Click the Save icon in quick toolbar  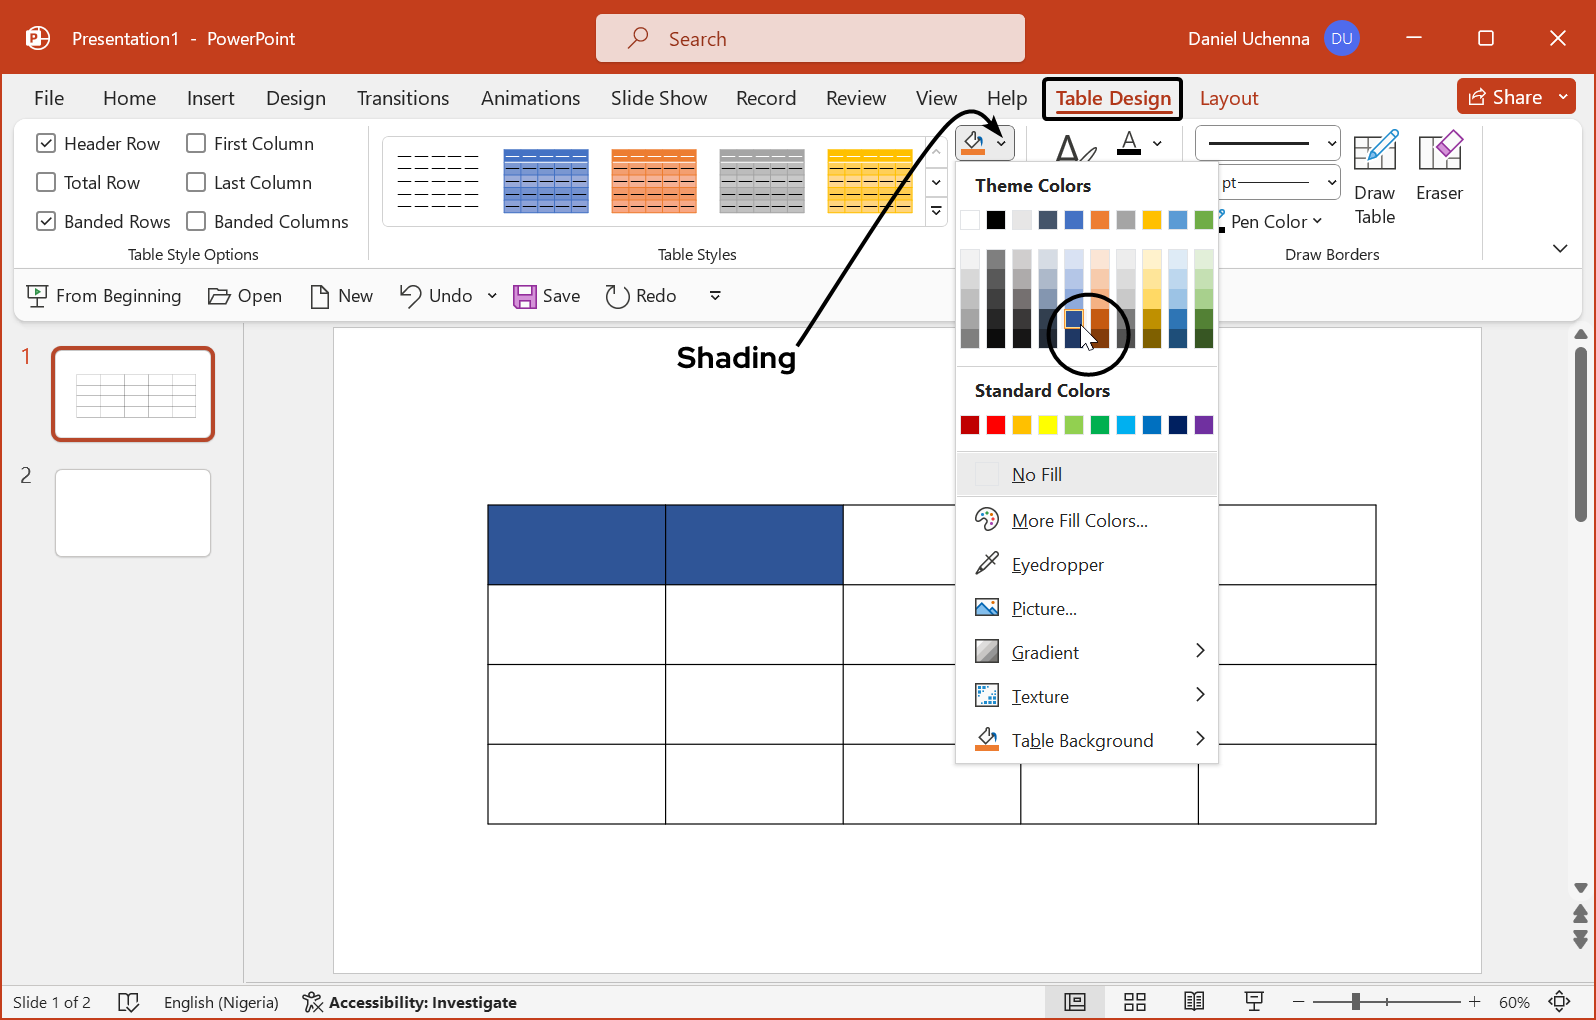(525, 296)
